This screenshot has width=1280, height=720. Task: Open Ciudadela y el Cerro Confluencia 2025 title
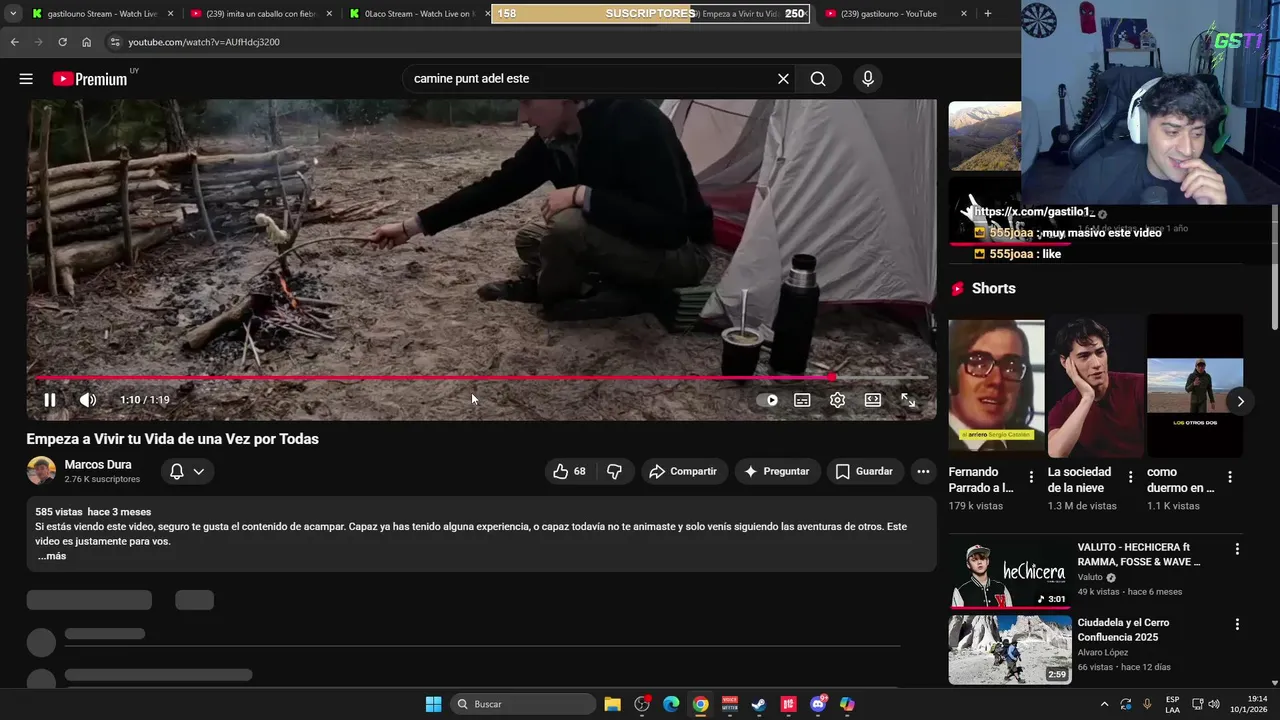1123,630
